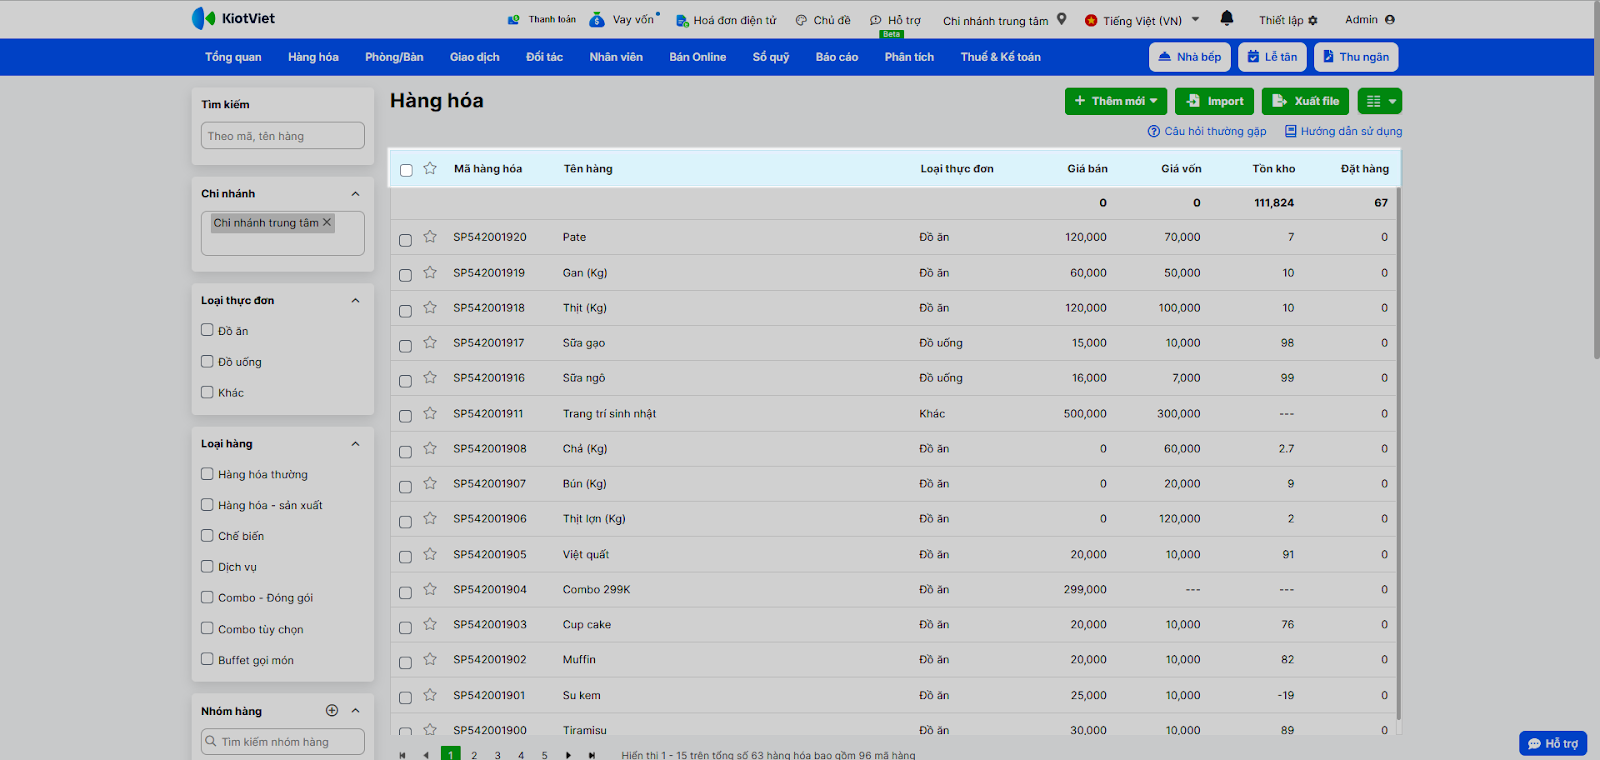Open Thiết lập settings gear
The image size is (1600, 760).
1288,20
